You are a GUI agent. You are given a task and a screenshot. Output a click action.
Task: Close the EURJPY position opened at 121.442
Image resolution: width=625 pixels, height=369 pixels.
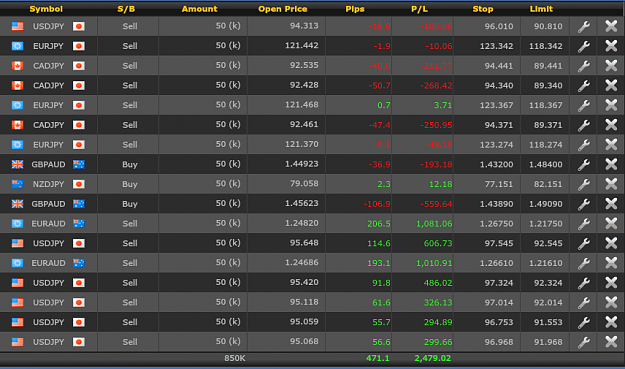611,46
